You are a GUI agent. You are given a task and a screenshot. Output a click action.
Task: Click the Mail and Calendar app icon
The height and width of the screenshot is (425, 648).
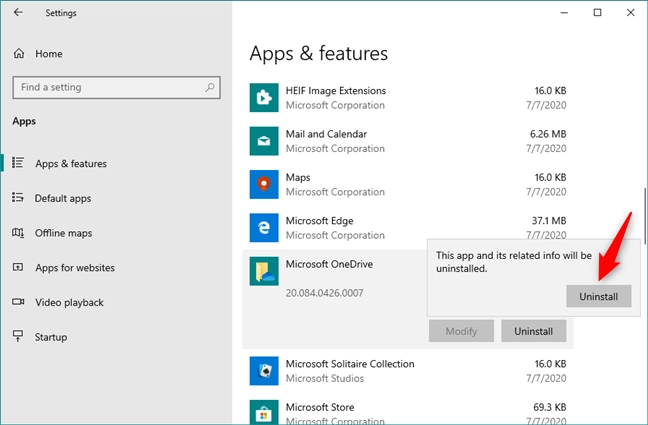[x=264, y=141]
